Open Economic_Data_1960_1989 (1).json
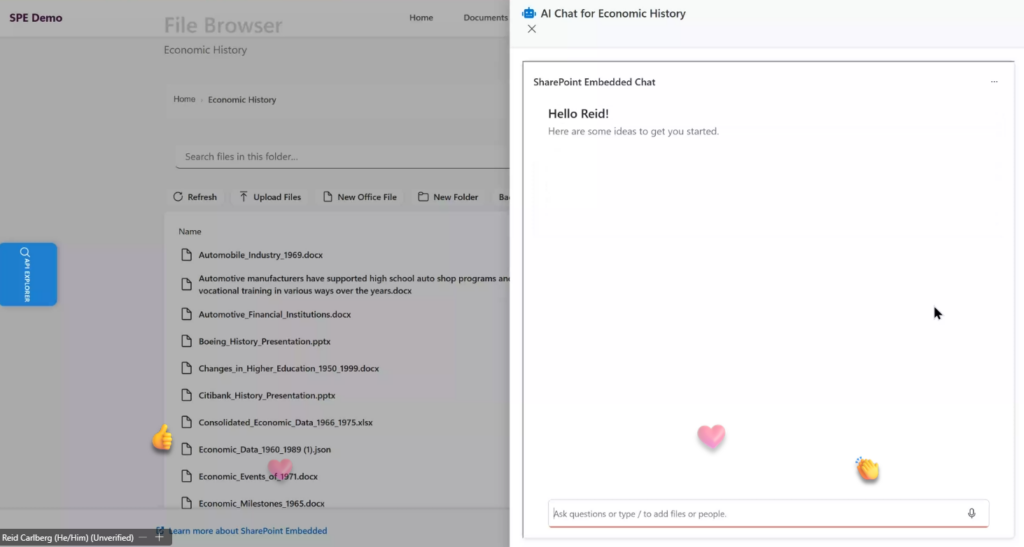1024x547 pixels. pyautogui.click(x=264, y=450)
